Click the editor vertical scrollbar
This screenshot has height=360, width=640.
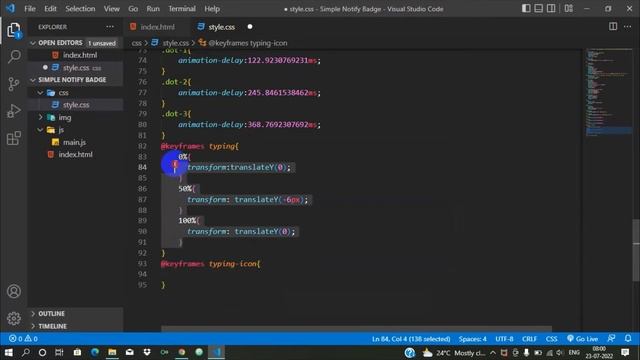point(636,250)
